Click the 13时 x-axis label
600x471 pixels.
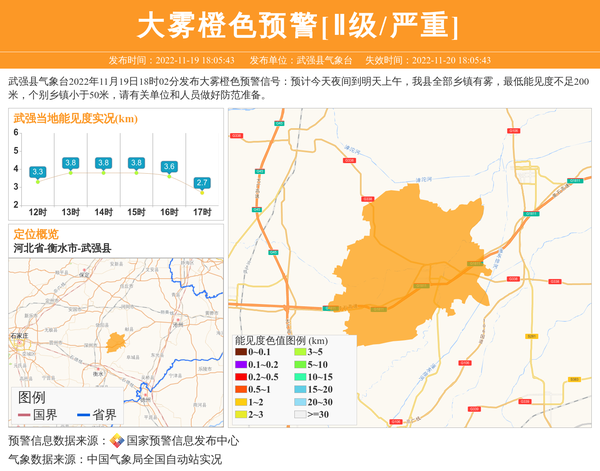pyautogui.click(x=70, y=212)
